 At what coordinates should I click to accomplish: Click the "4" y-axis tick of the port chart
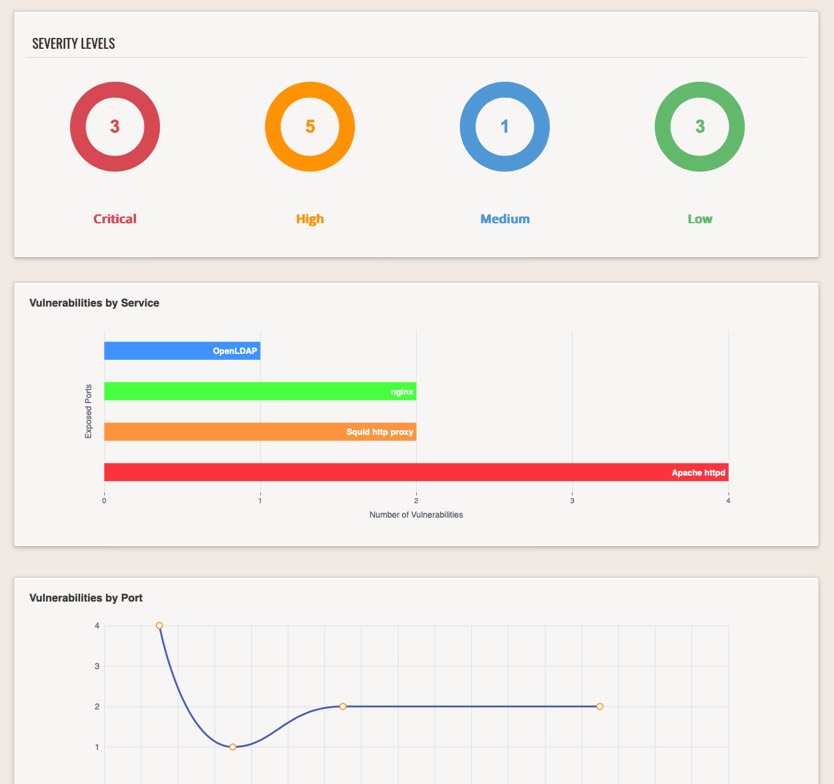97,625
